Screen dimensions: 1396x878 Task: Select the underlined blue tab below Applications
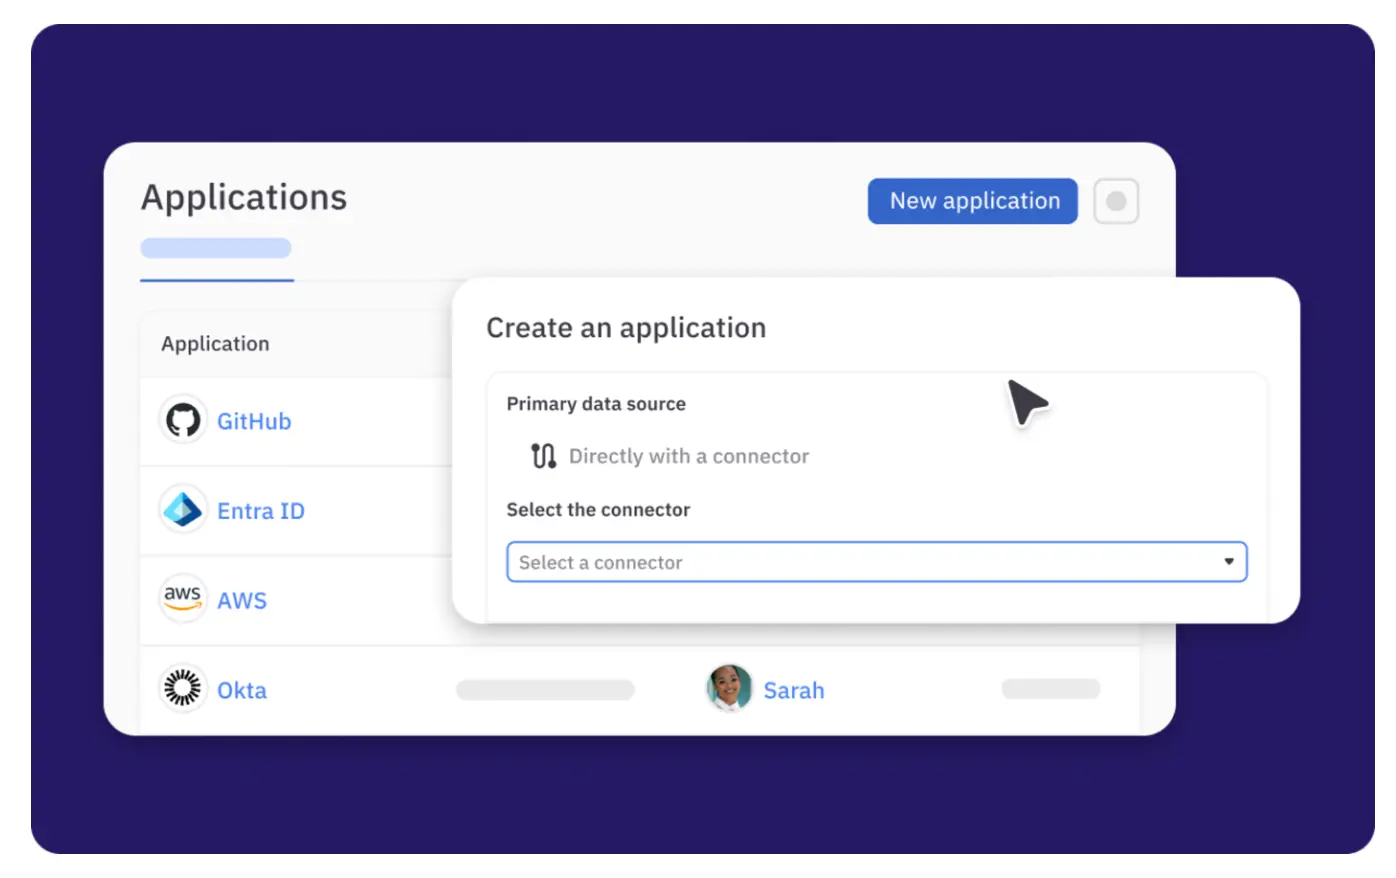[216, 249]
